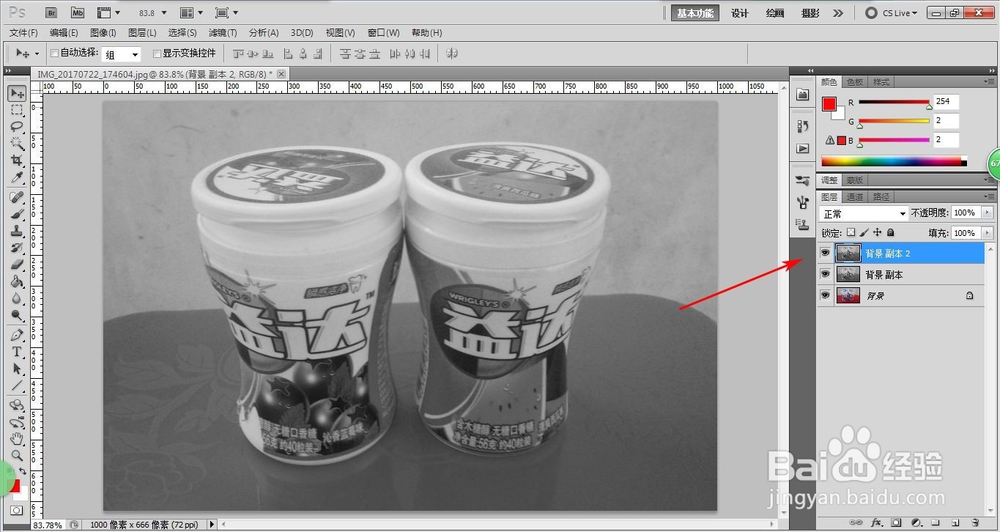Select the Pen tool

coord(17,335)
